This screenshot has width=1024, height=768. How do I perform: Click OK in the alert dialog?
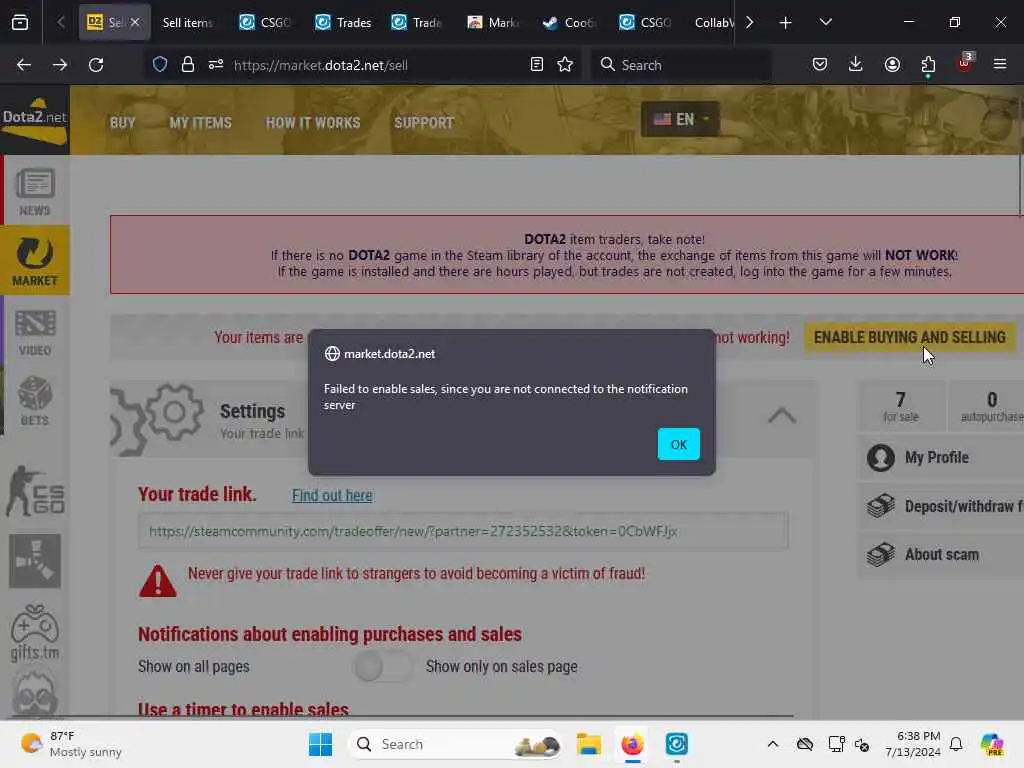(679, 444)
